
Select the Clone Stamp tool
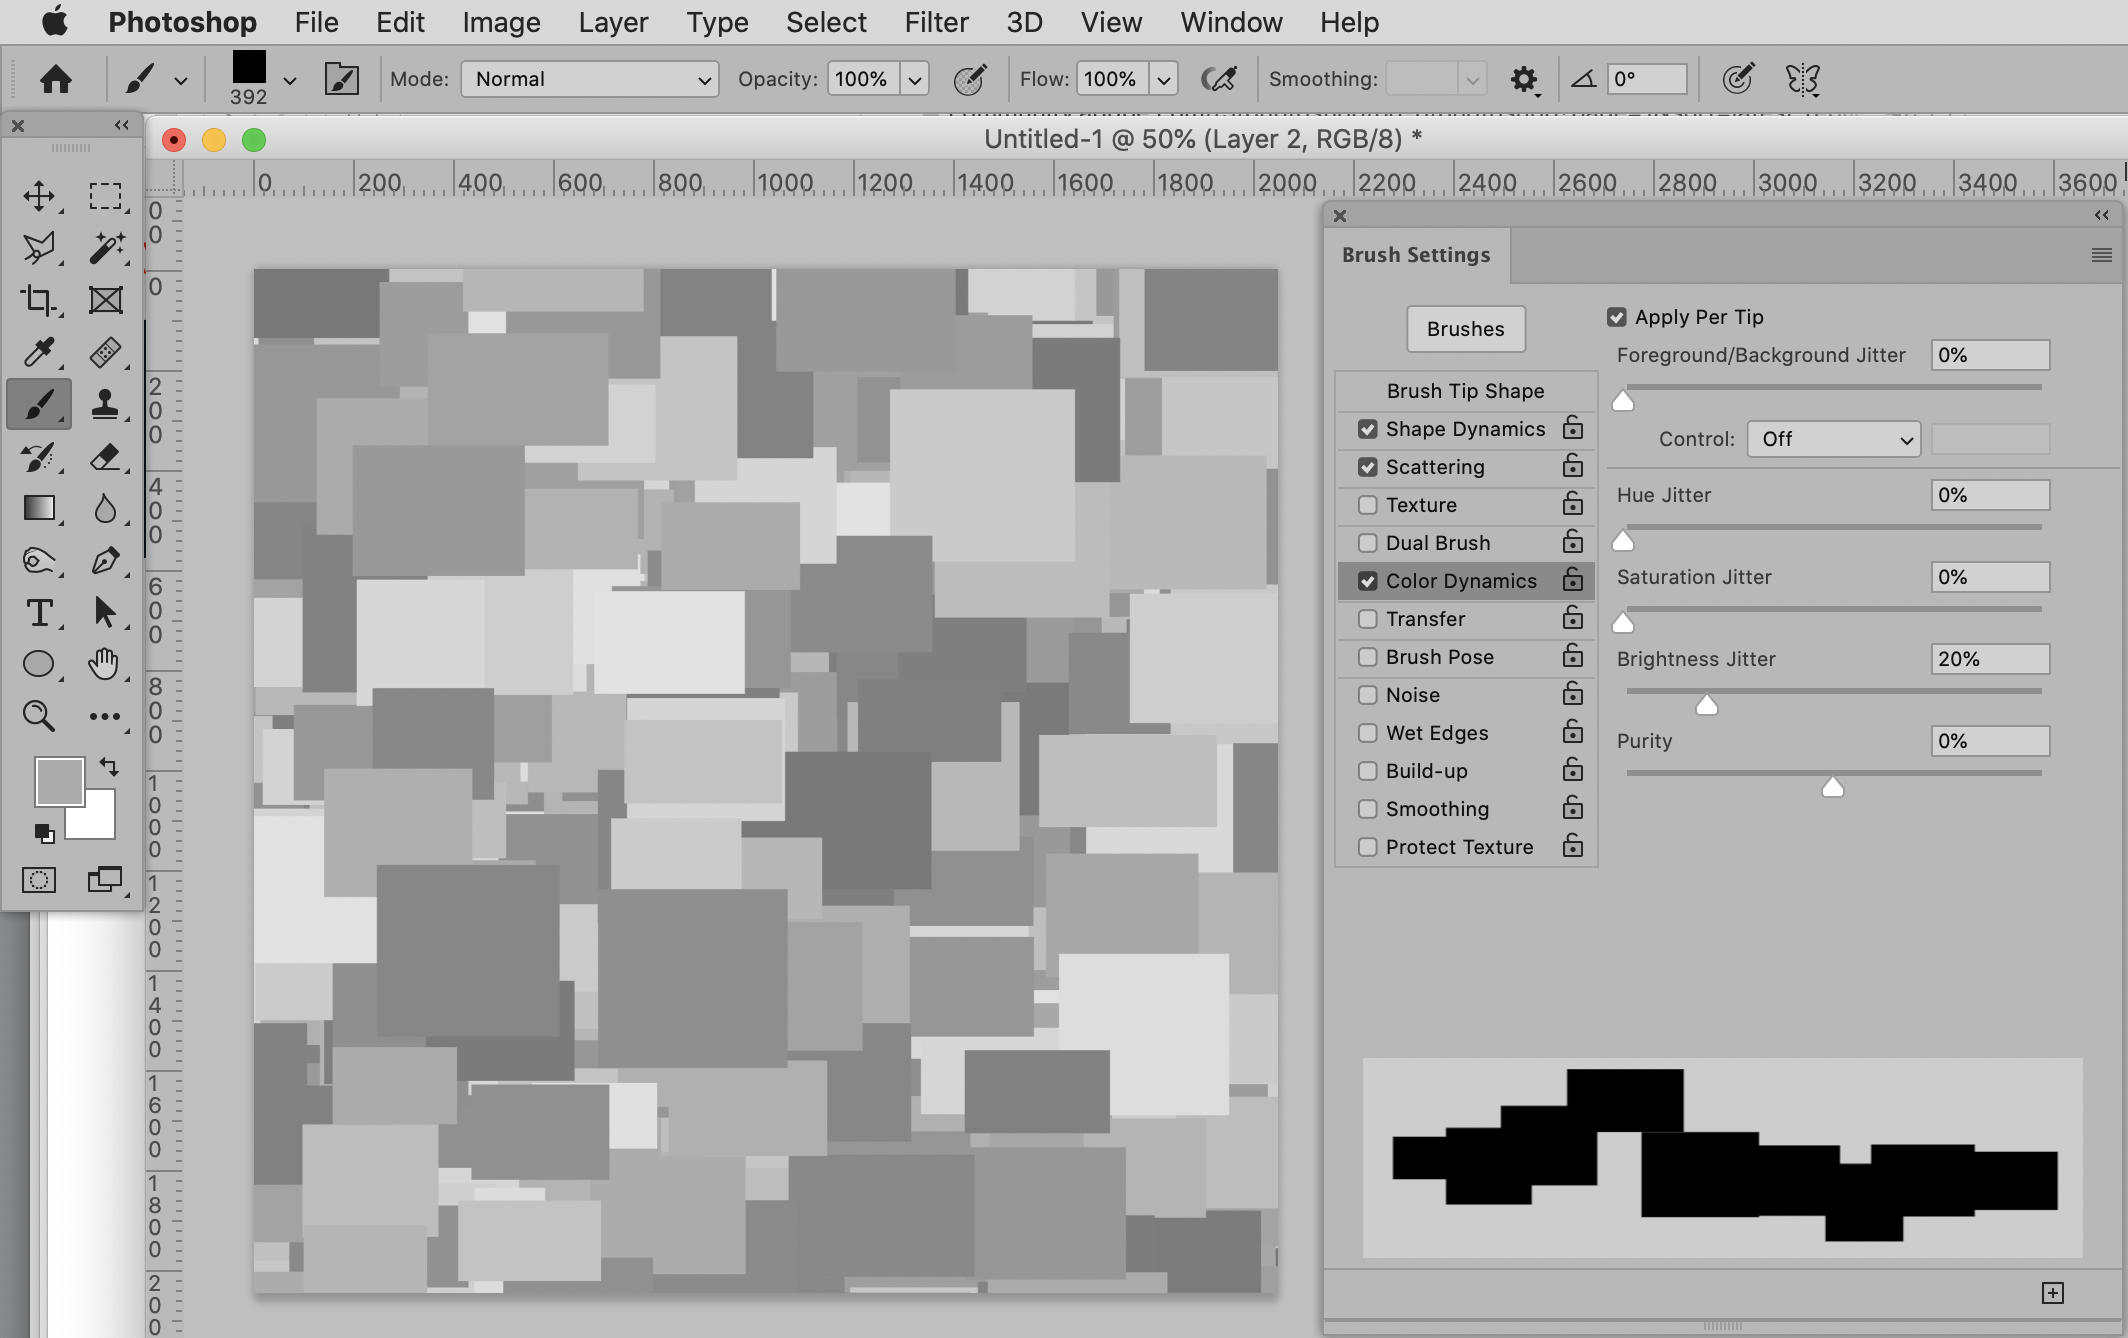pos(106,404)
